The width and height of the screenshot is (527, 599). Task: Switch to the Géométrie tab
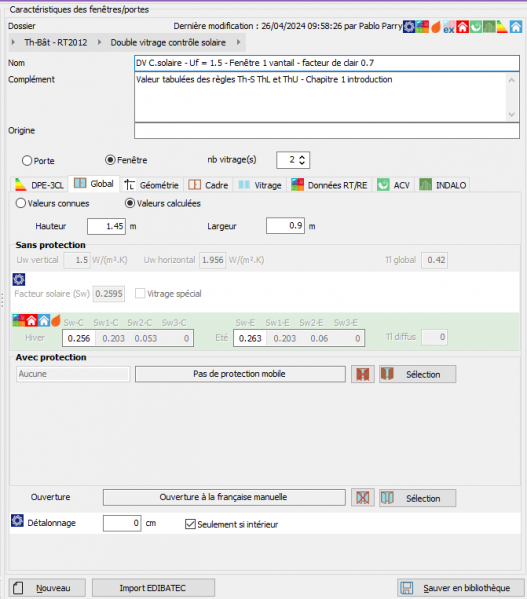[152, 185]
